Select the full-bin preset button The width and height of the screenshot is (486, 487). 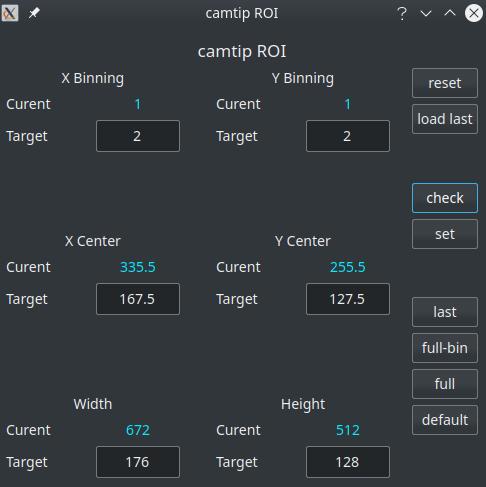445,348
